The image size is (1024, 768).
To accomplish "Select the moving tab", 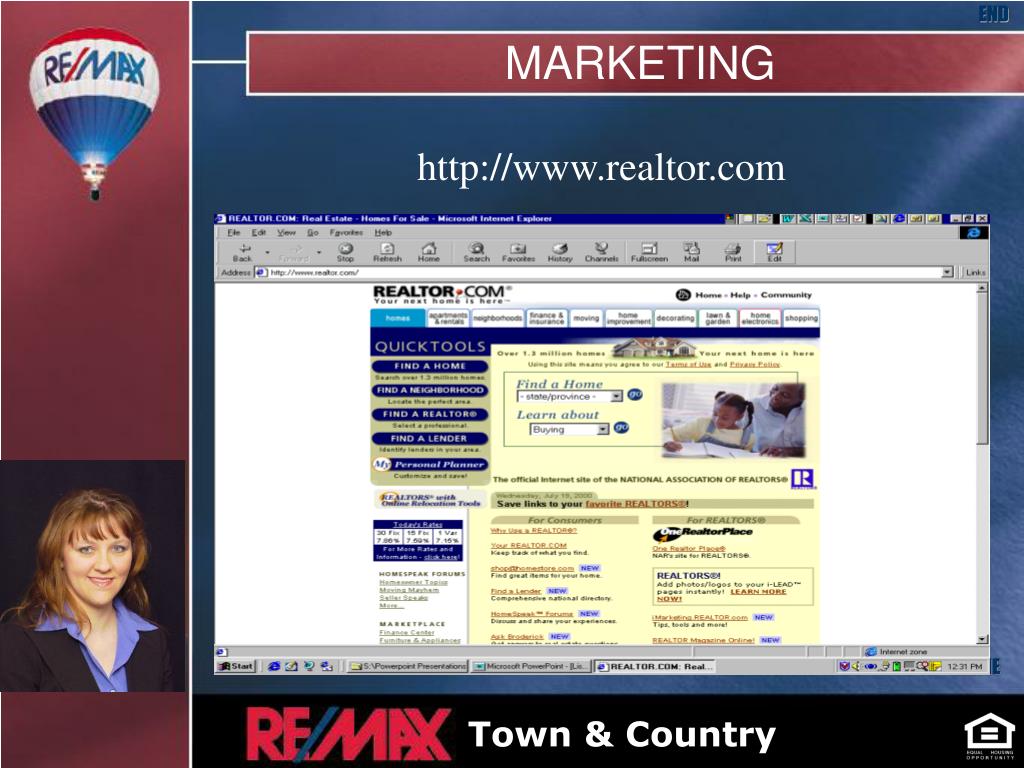I will click(586, 318).
